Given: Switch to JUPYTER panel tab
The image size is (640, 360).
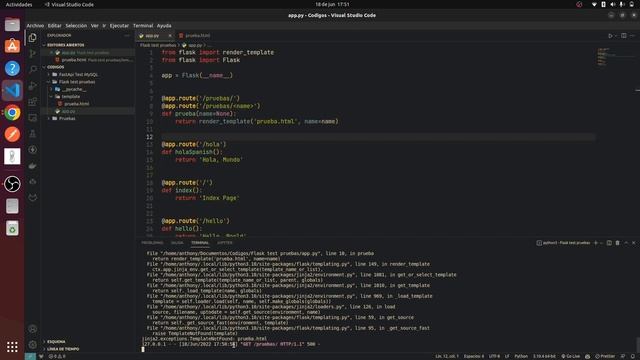Looking at the screenshot, I should [x=224, y=243].
